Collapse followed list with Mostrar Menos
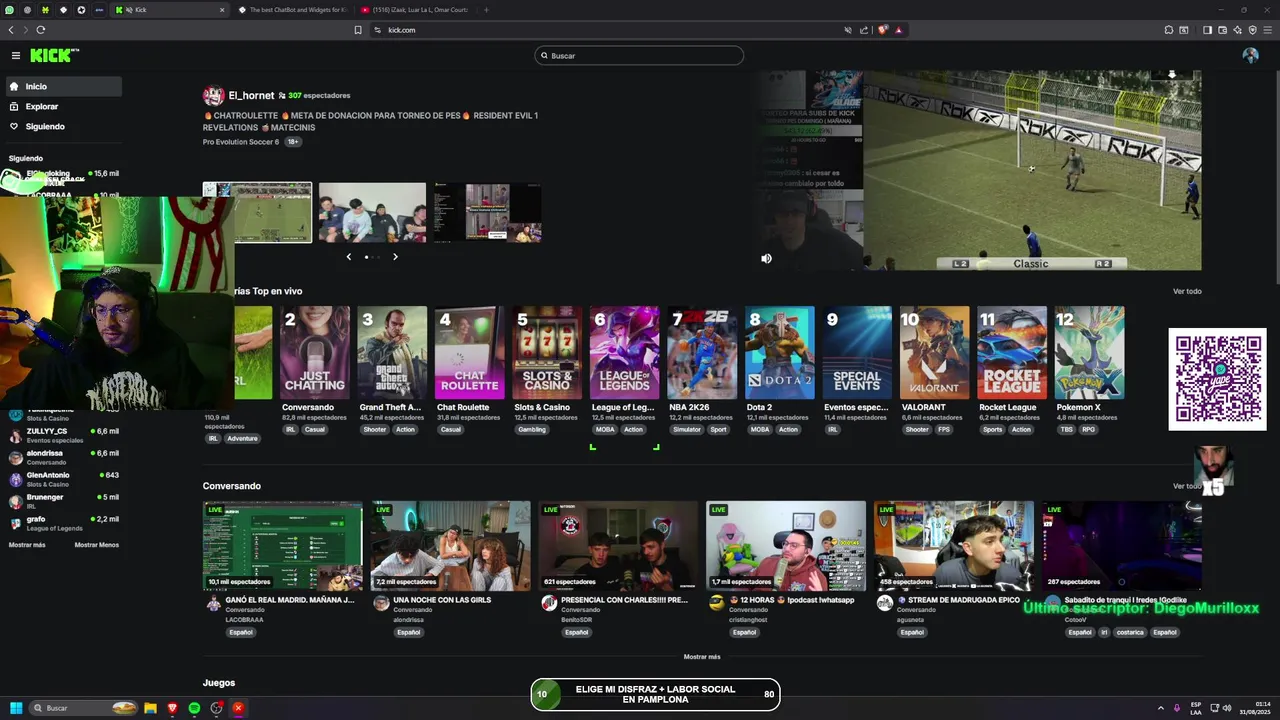This screenshot has height=720, width=1280. click(96, 545)
